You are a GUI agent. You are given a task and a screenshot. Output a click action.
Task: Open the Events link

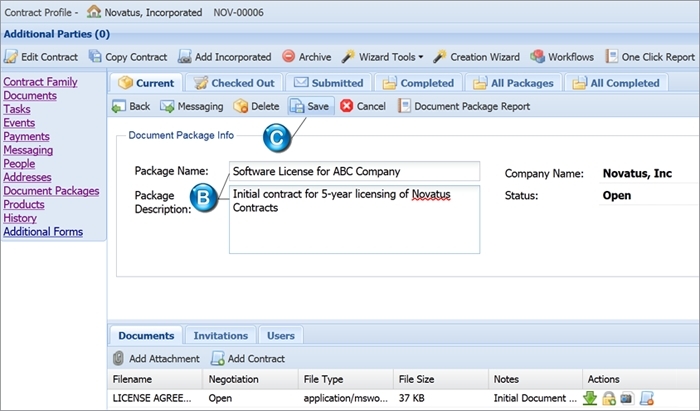coord(19,123)
